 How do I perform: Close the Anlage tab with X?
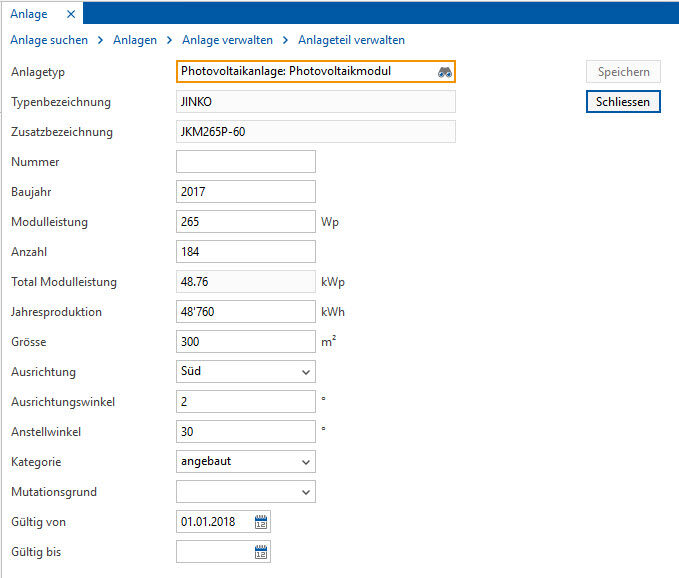pos(71,14)
